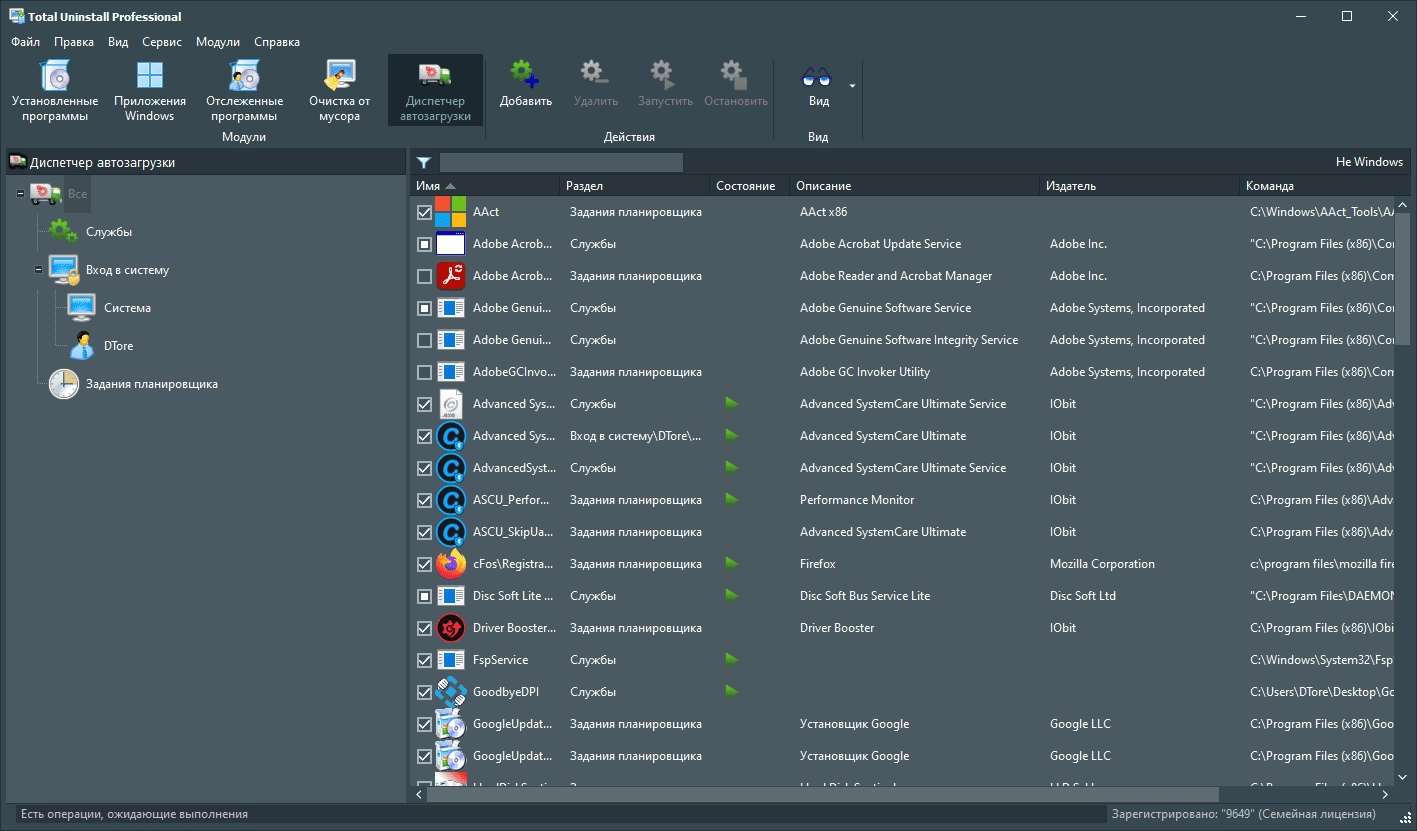Uncheck the AAct entry checkbox
Screen dimensions: 1417x831
[x=424, y=212]
